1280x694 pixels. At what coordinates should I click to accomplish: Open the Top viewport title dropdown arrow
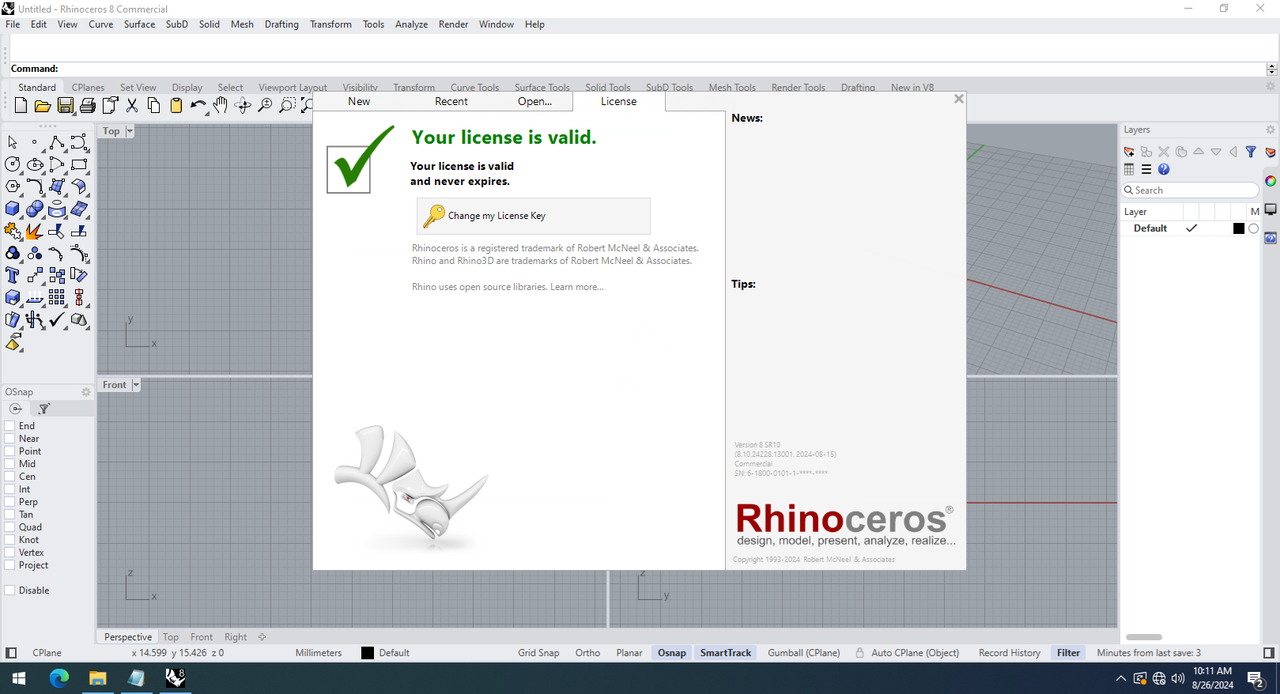(129, 131)
